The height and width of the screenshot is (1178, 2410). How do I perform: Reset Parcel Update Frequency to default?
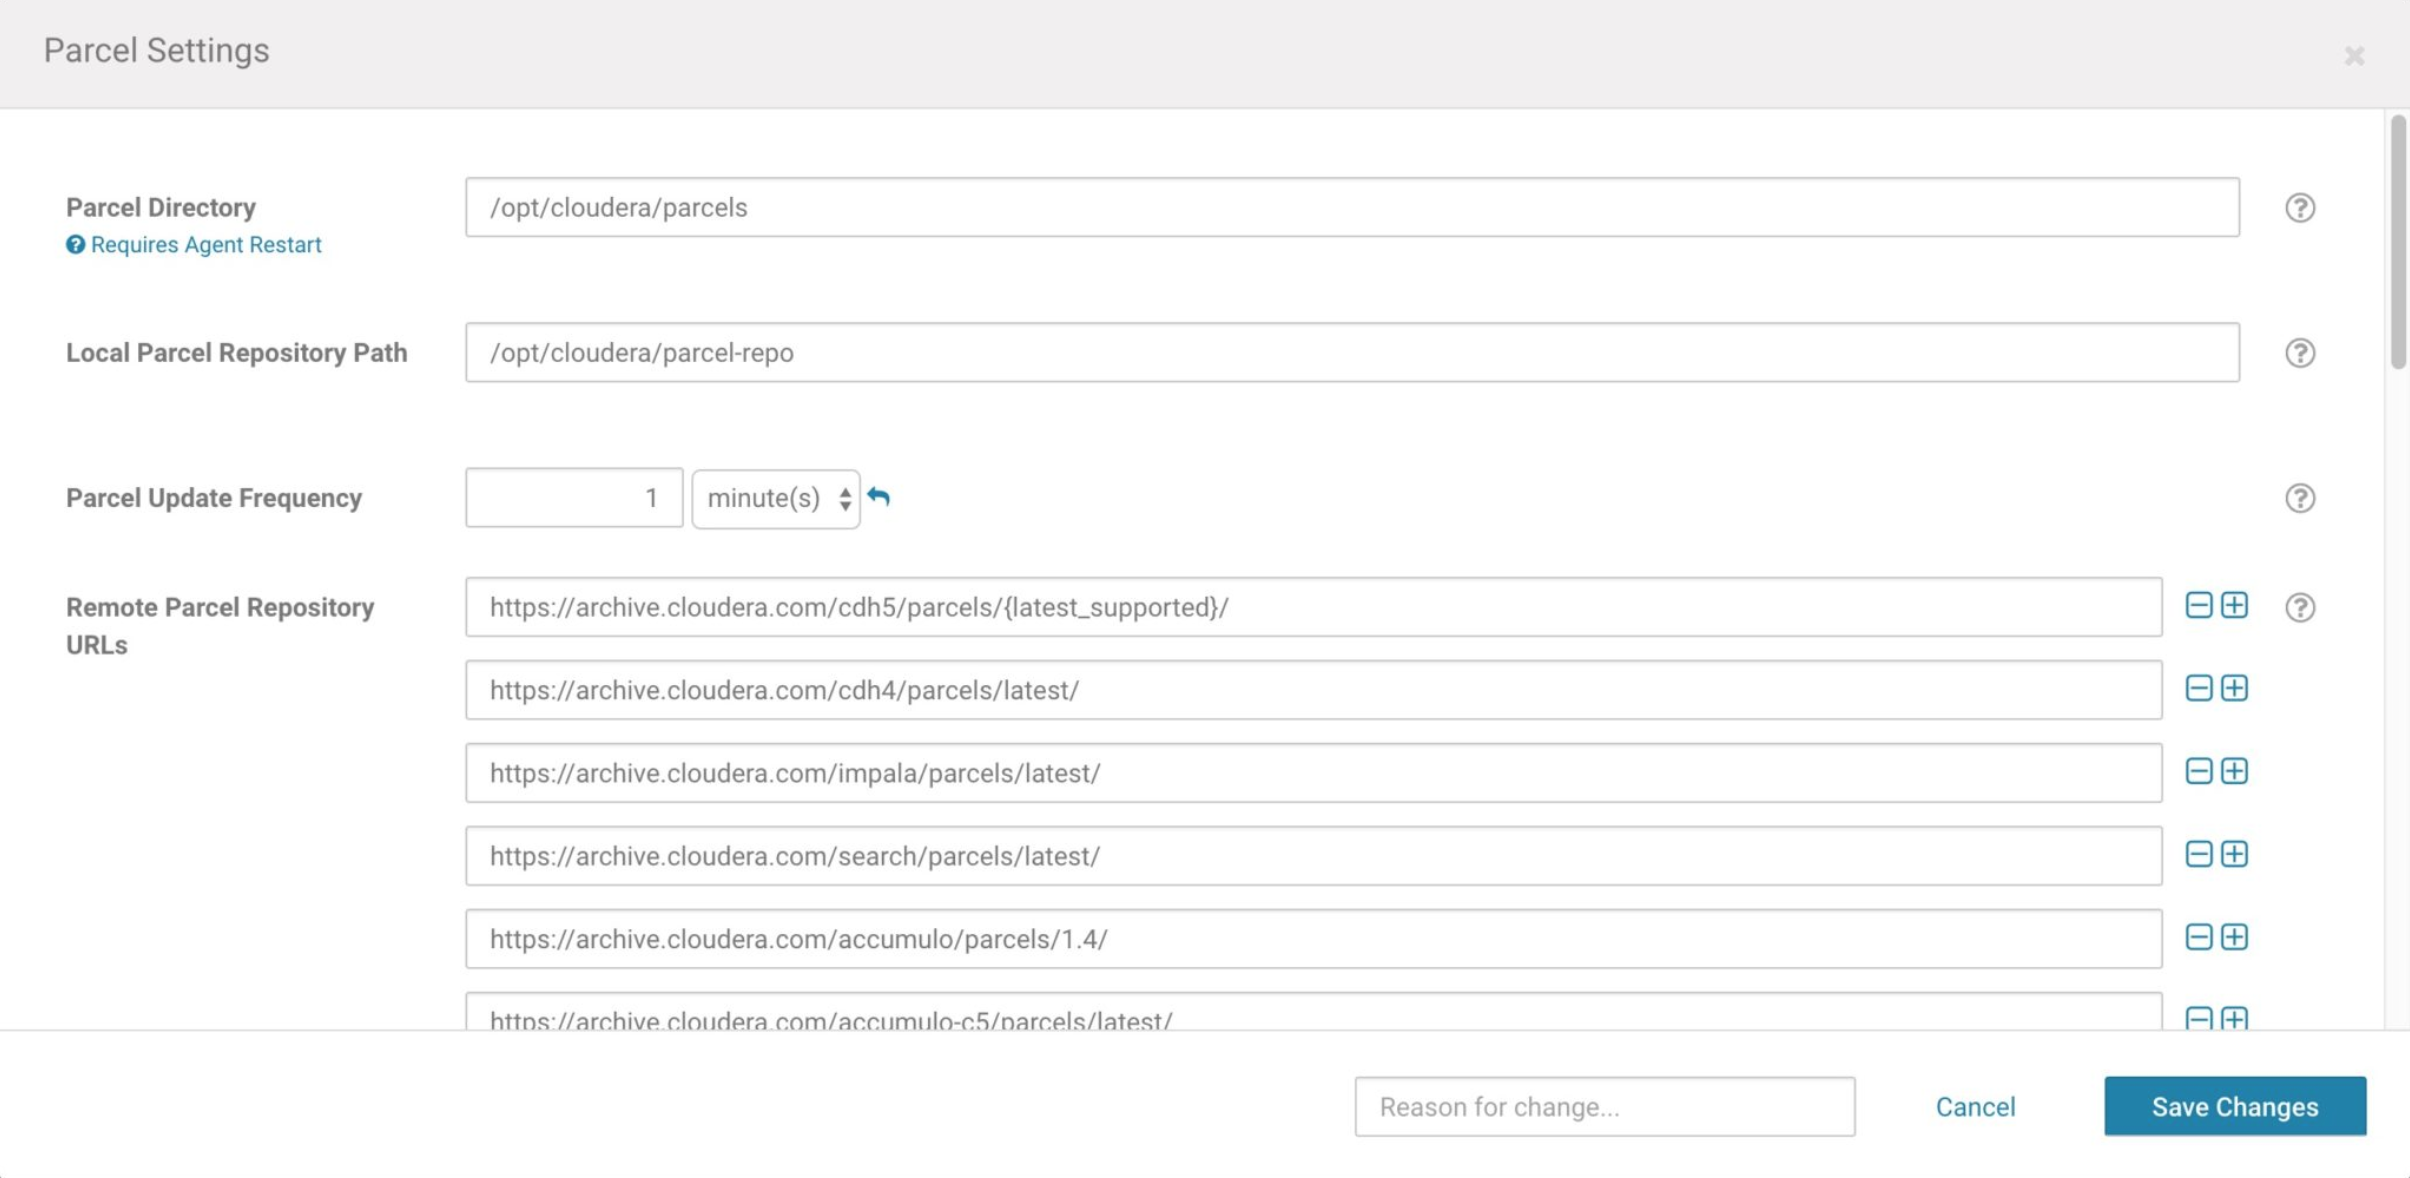pyautogui.click(x=879, y=497)
